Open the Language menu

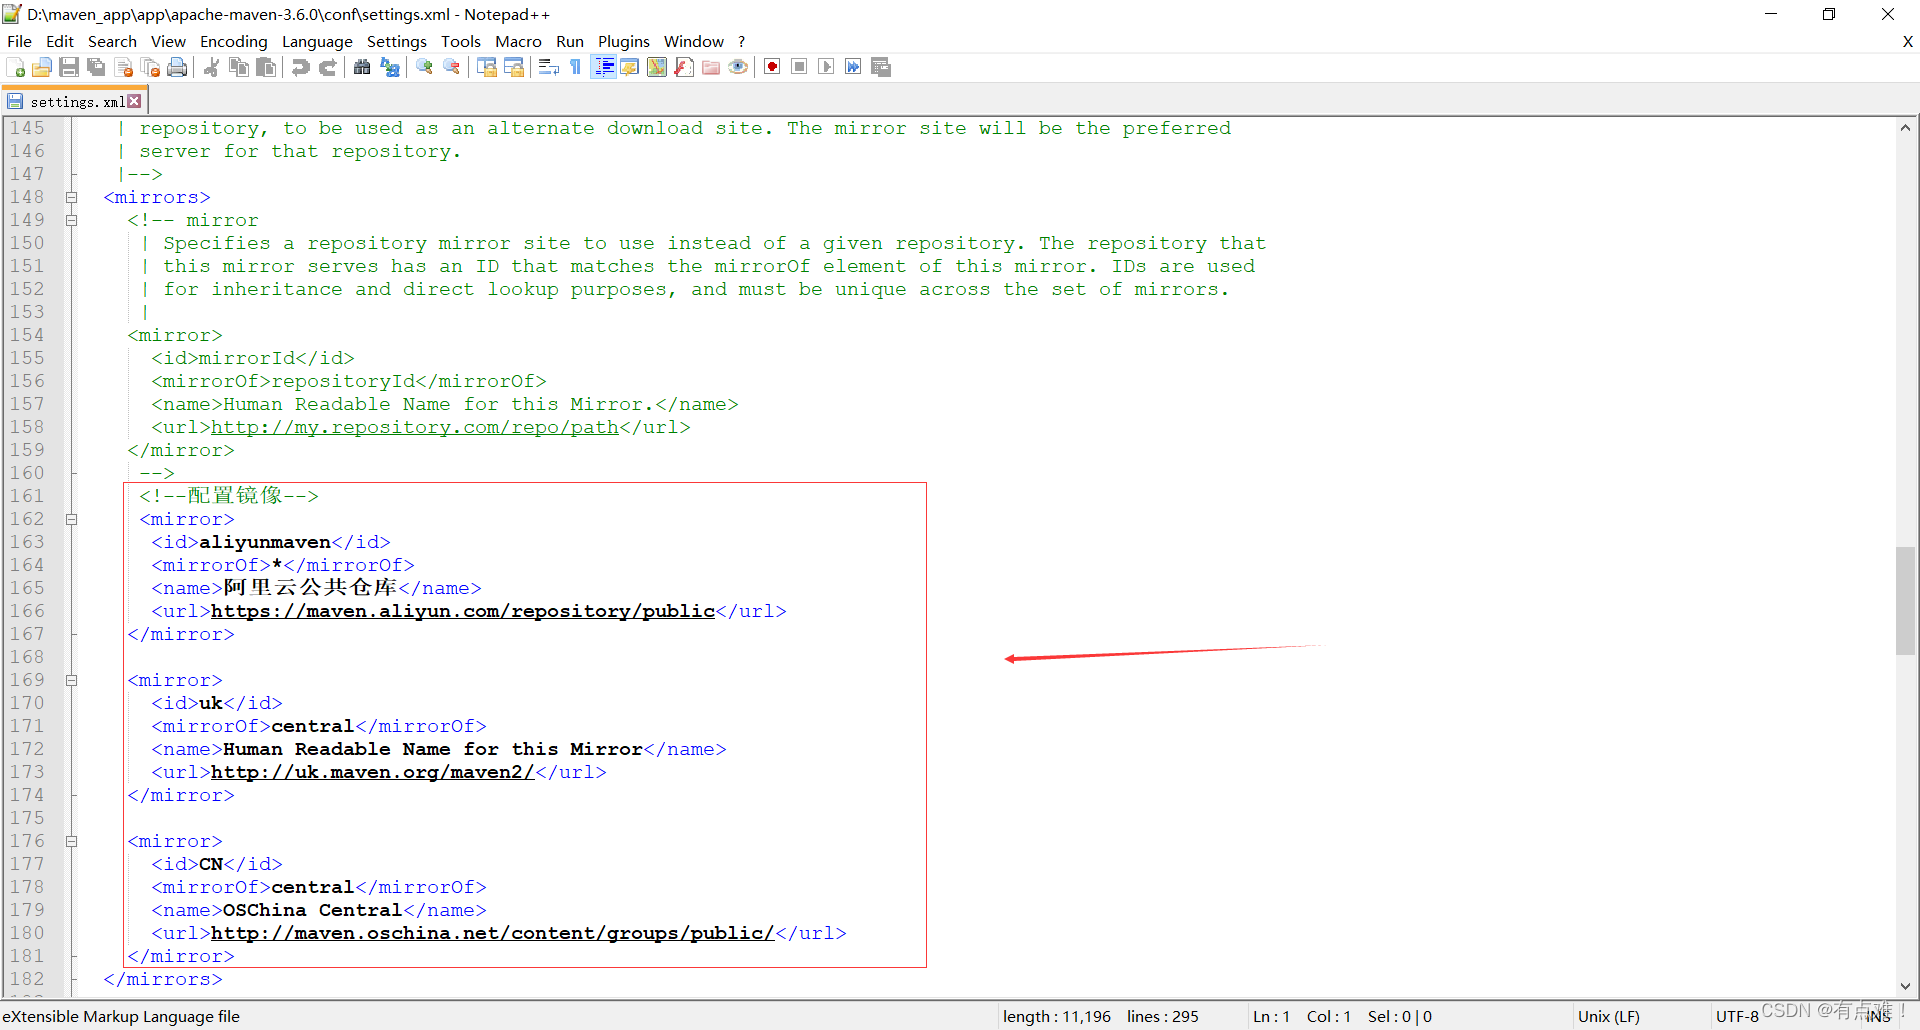pos(317,41)
